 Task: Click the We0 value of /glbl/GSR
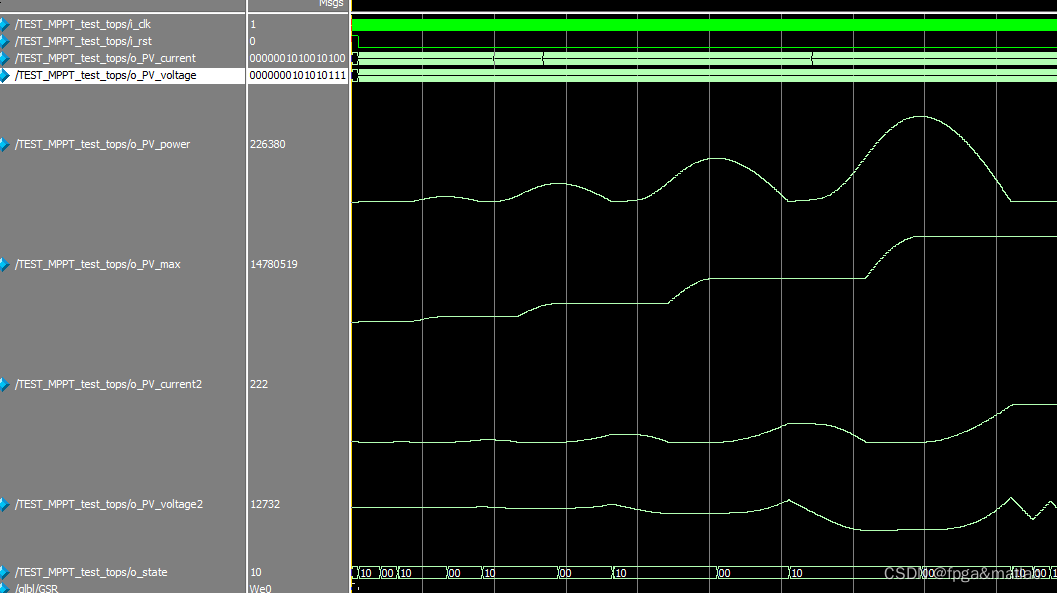point(259,588)
